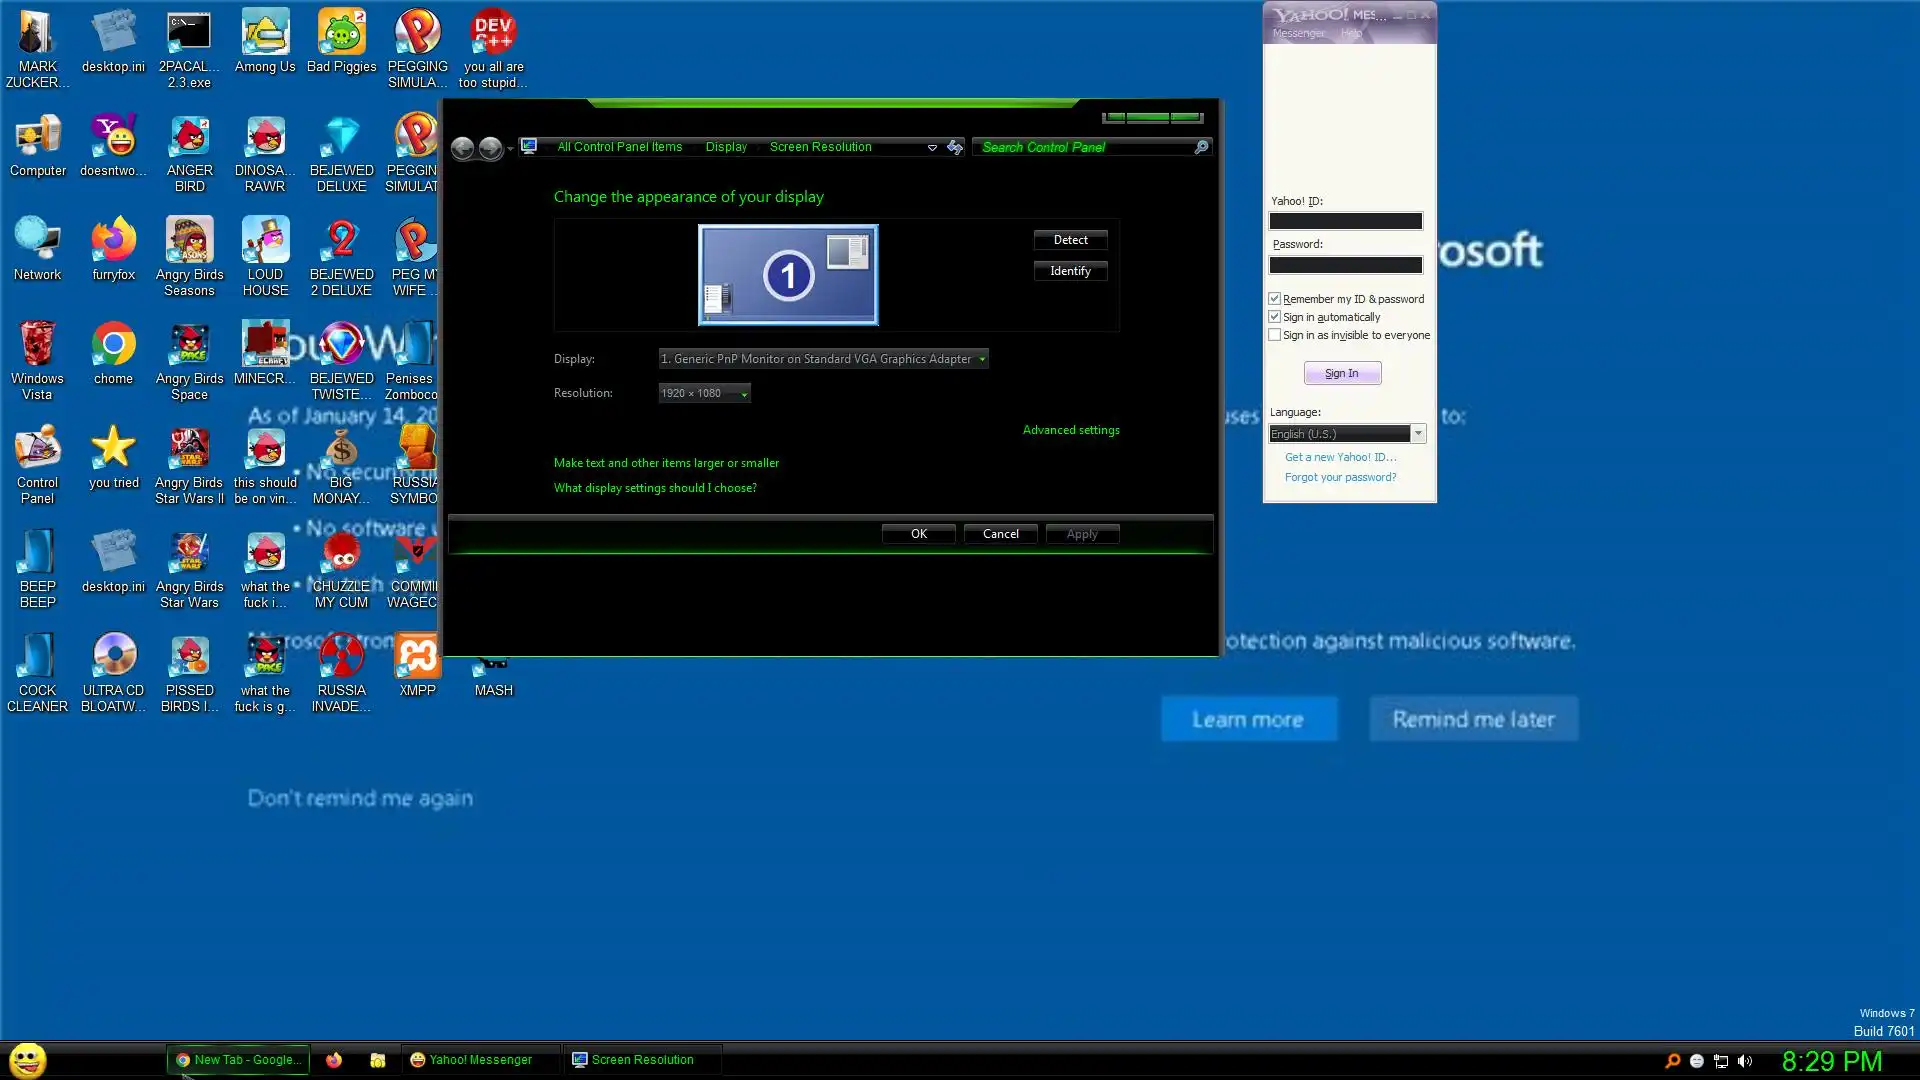Disable Sign in automatically checkbox
This screenshot has width=1920, height=1080.
1275,317
